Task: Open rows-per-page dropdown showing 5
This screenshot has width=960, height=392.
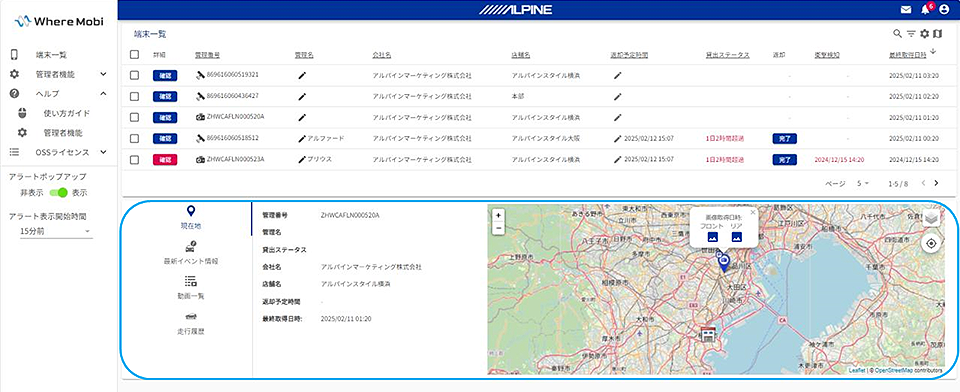Action: (863, 184)
